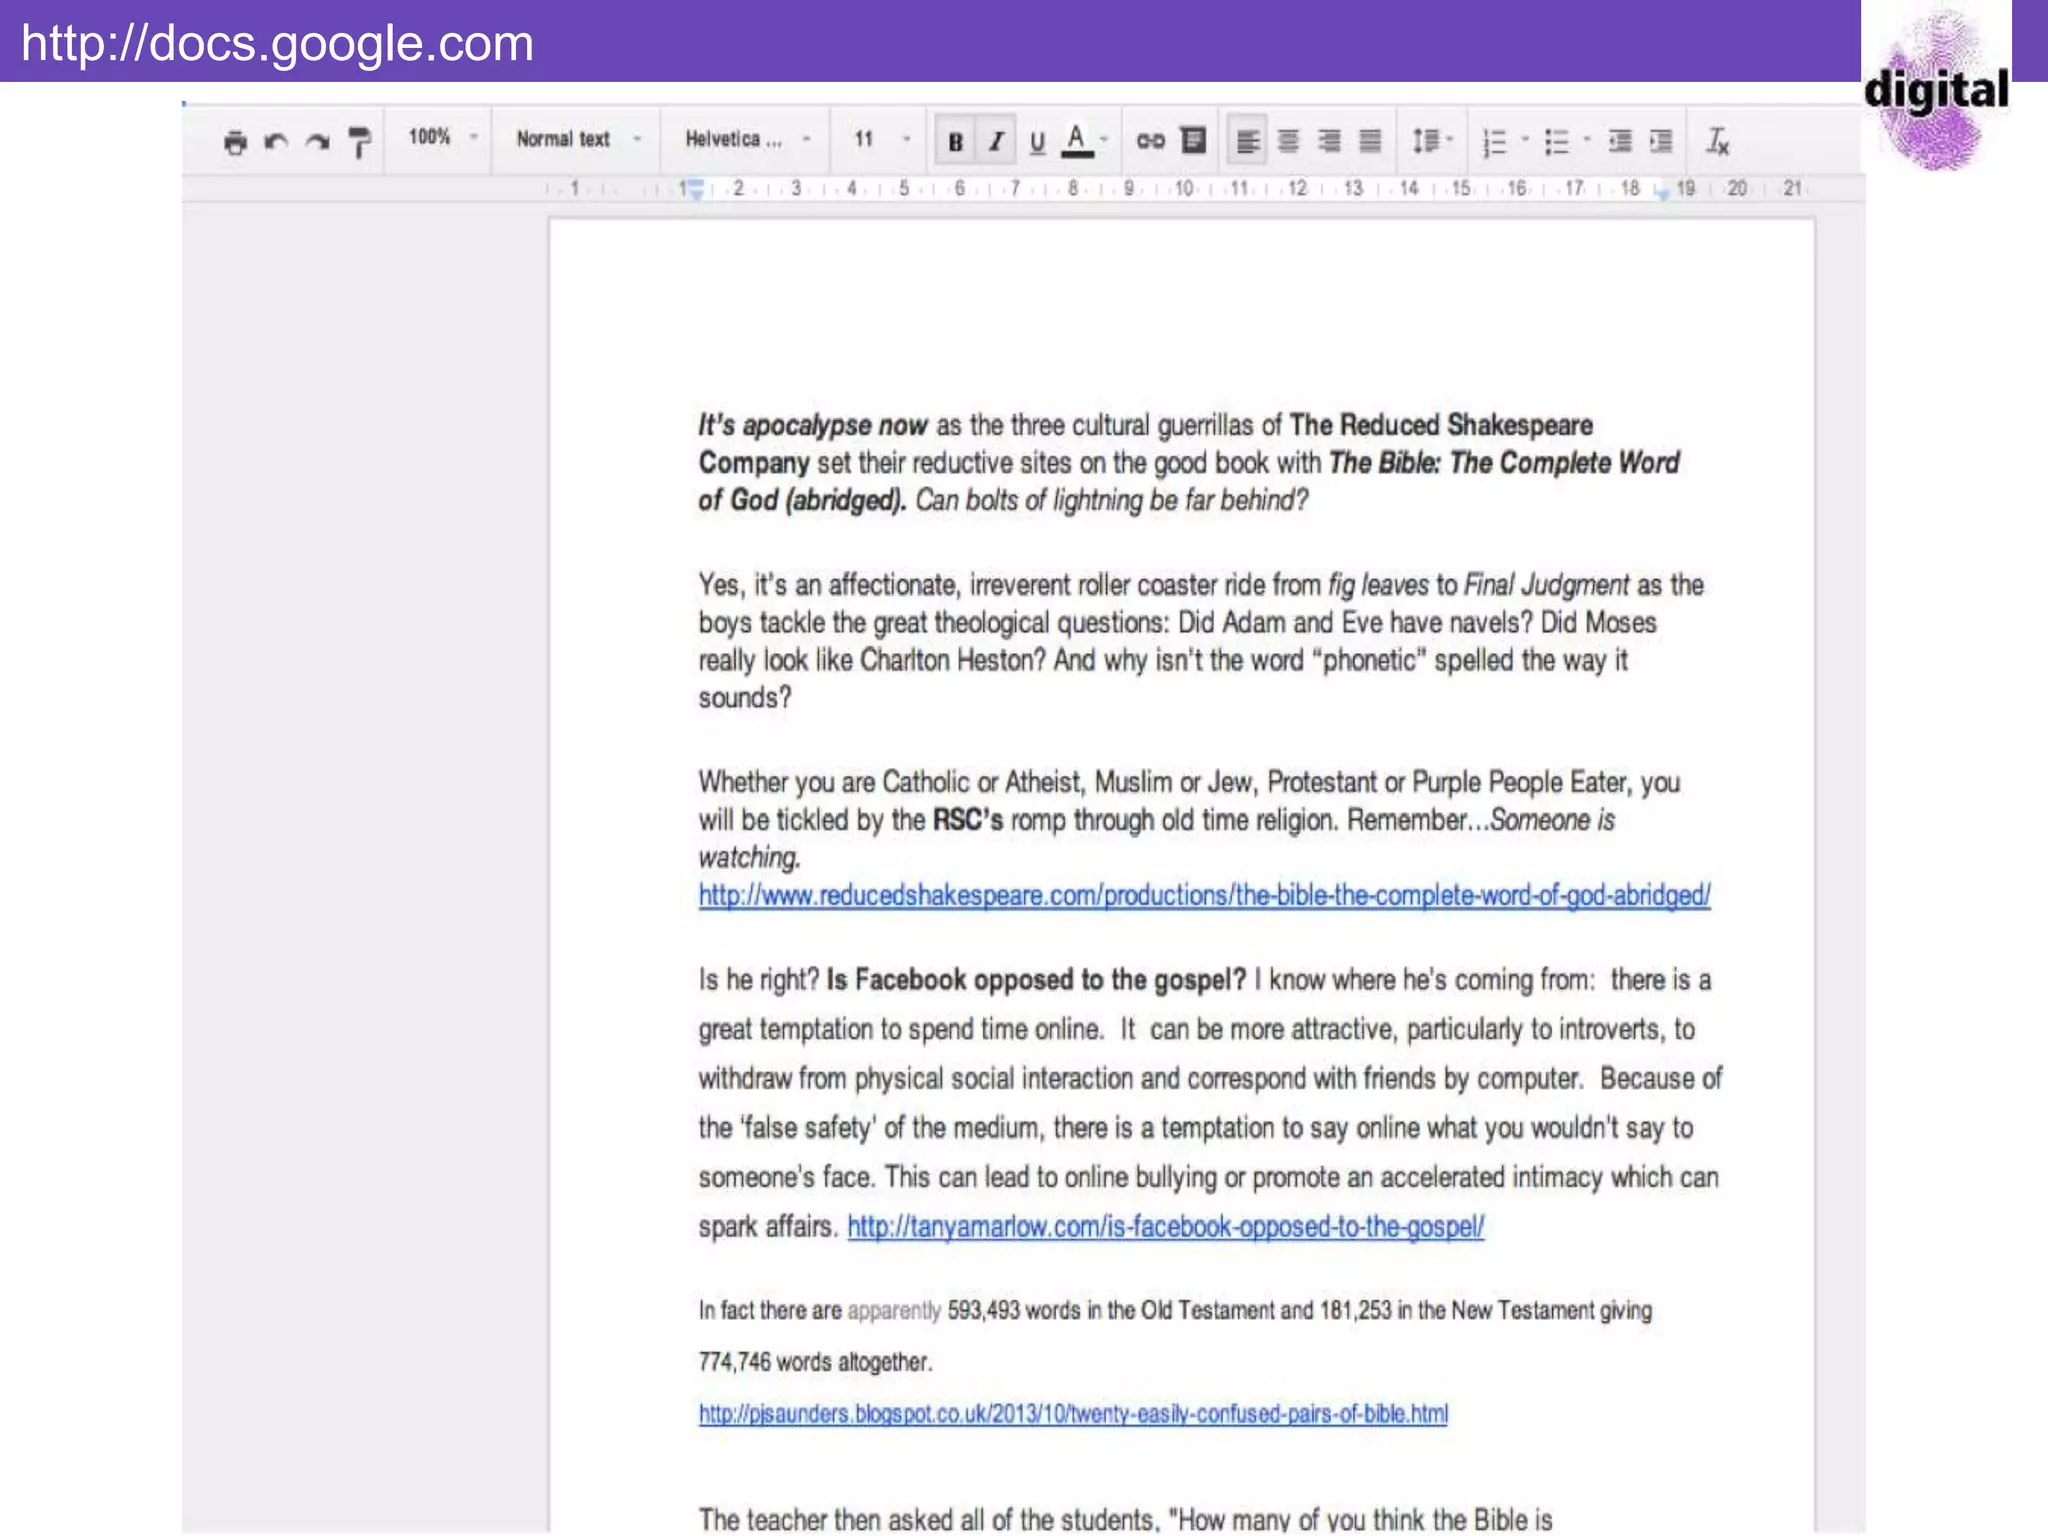Redo the last action

point(317,142)
